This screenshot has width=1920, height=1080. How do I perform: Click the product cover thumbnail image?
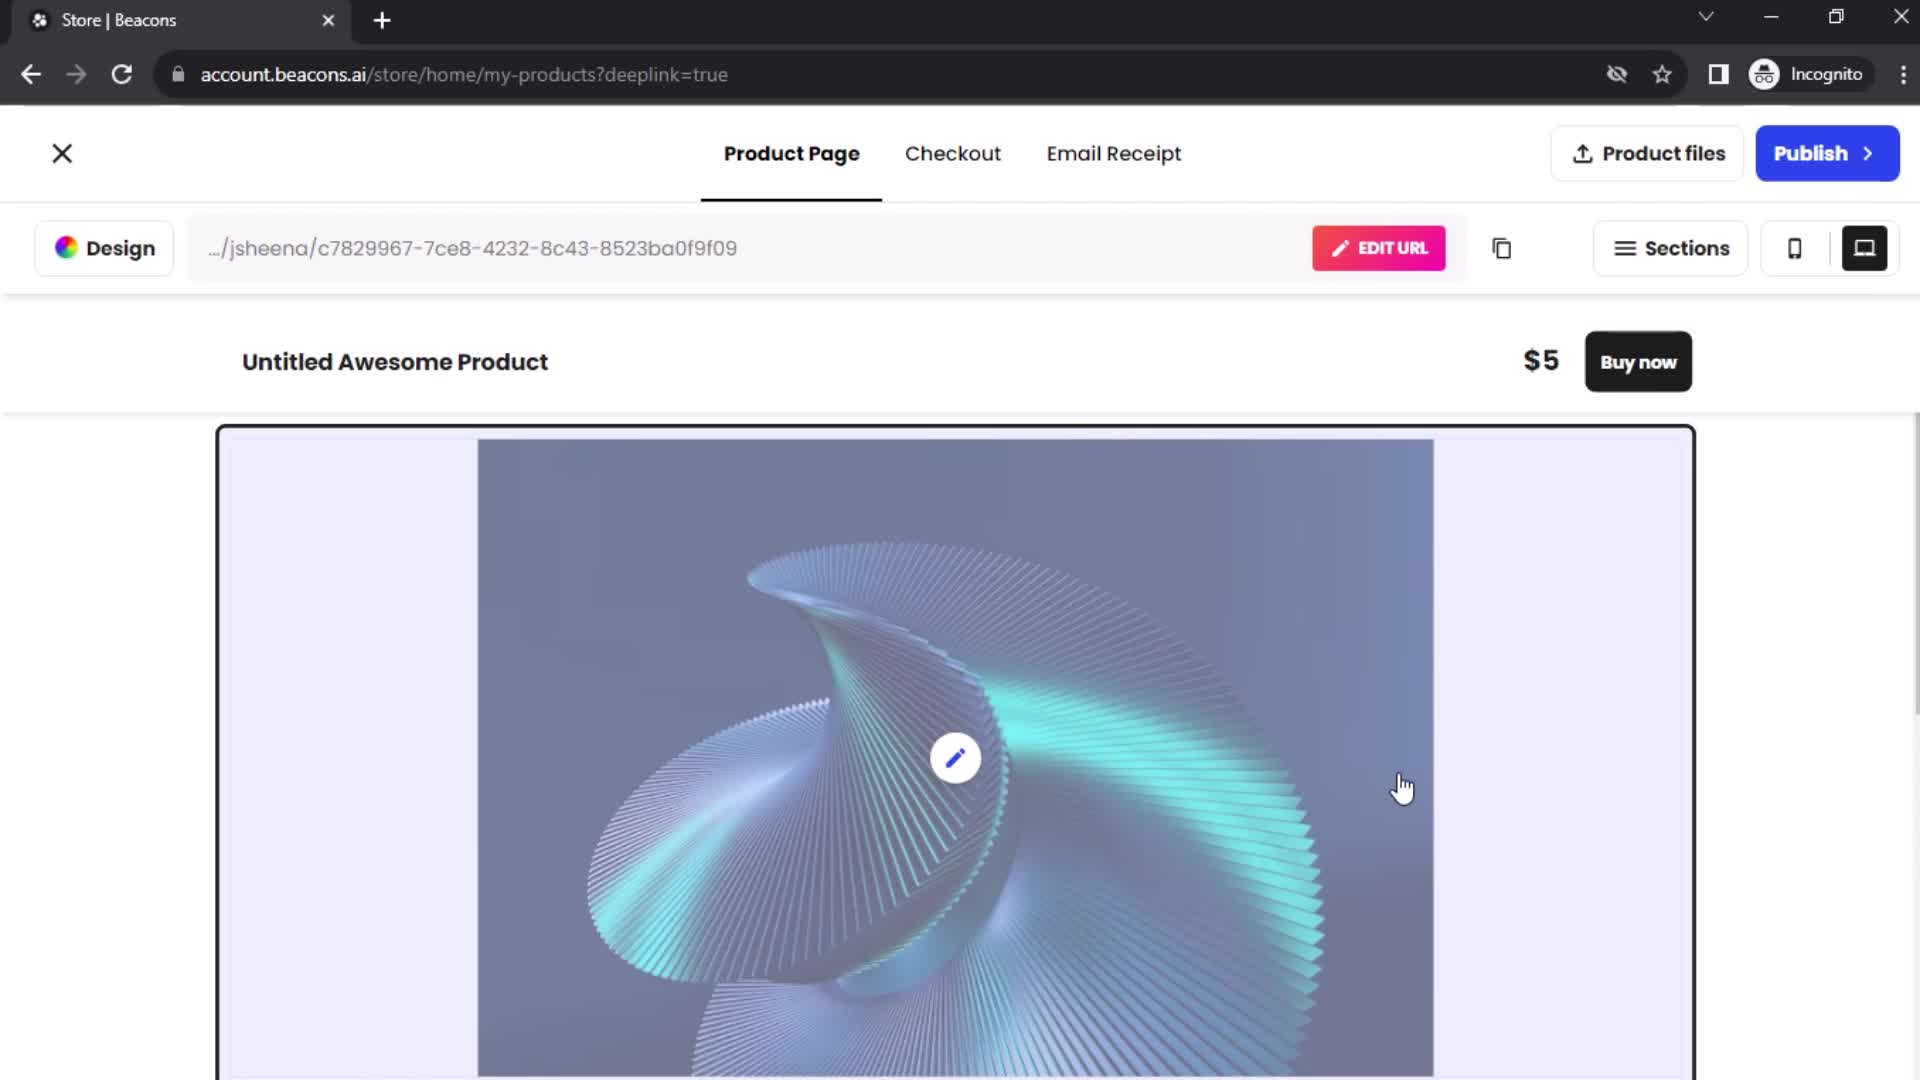point(953,757)
